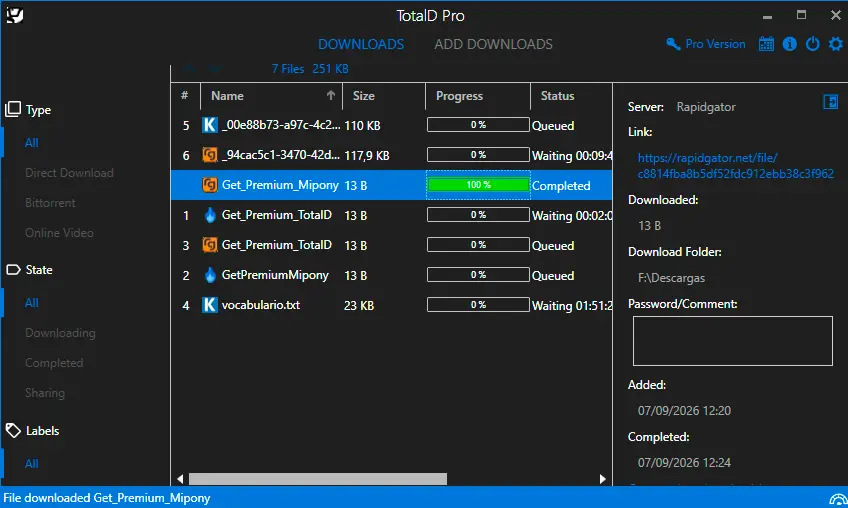Select the Get_Premium_Mipony file name
This screenshot has height=508, width=848.
tap(280, 185)
